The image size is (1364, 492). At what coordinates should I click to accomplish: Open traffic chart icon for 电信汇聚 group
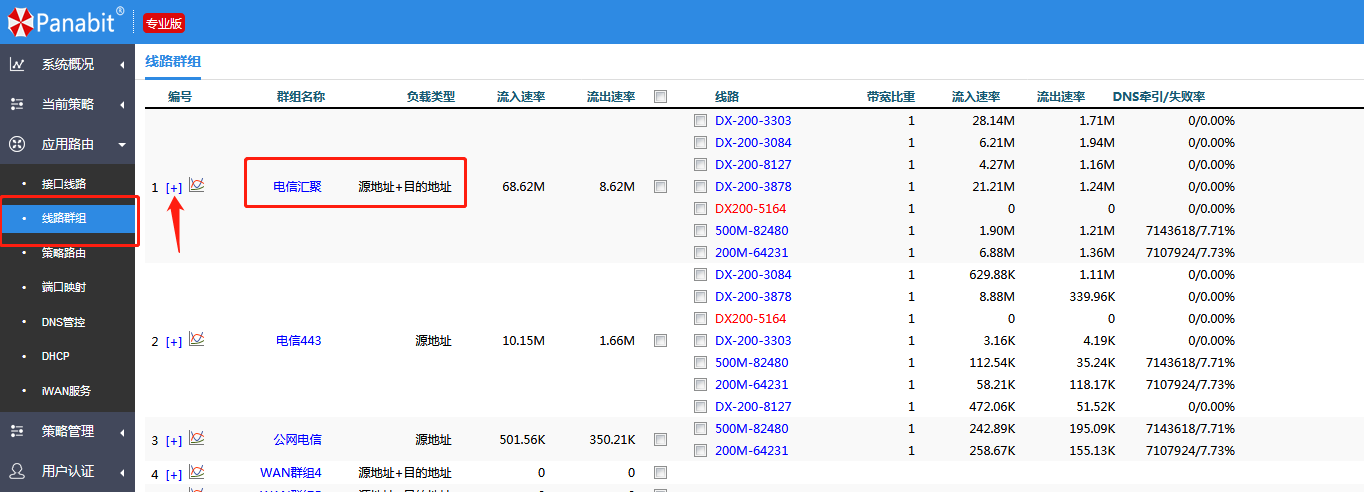(197, 185)
